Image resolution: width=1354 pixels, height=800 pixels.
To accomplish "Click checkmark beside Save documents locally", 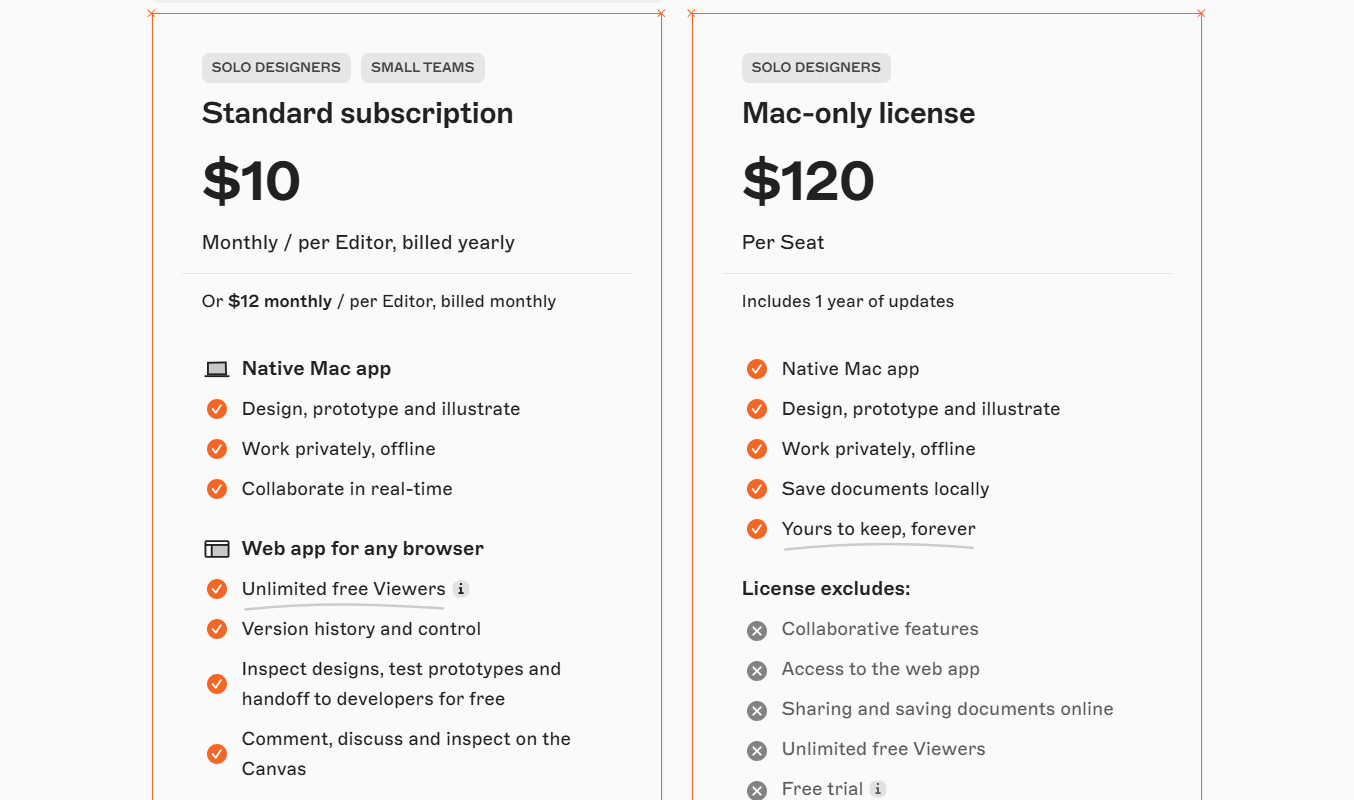I will coord(757,489).
